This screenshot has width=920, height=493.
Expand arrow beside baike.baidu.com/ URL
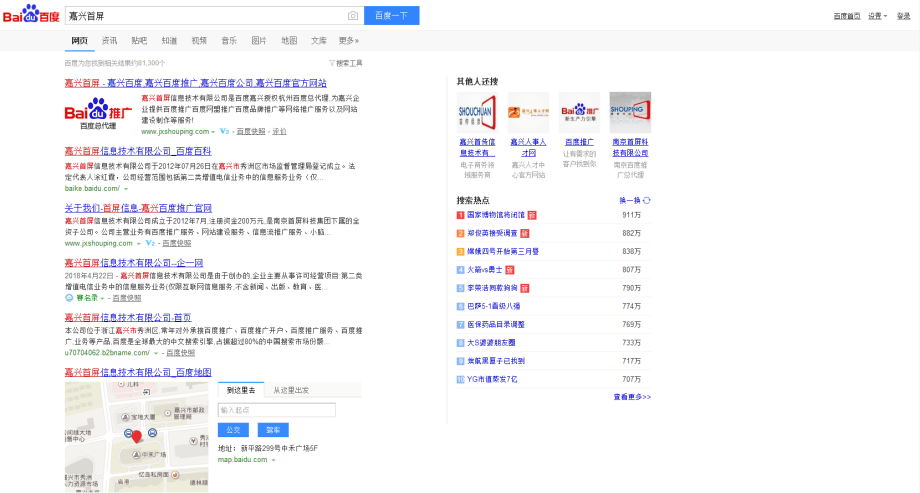tap(126, 189)
